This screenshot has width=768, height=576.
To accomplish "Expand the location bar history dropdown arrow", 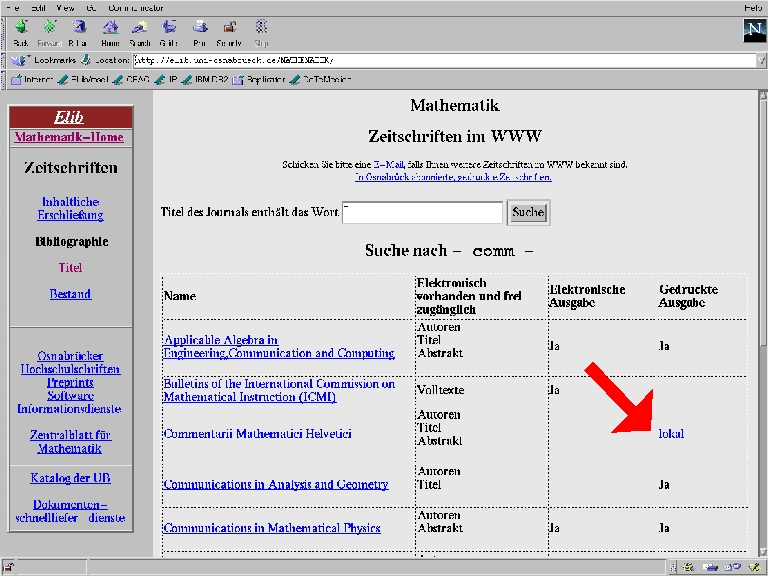I will tap(761, 60).
